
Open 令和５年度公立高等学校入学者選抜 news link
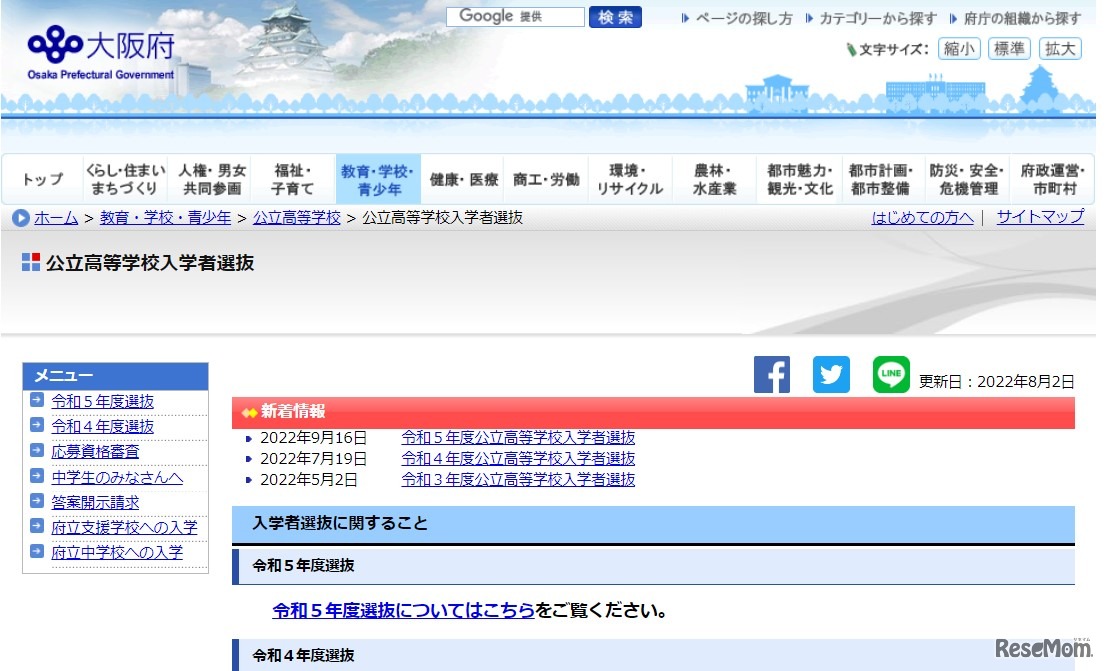(518, 437)
